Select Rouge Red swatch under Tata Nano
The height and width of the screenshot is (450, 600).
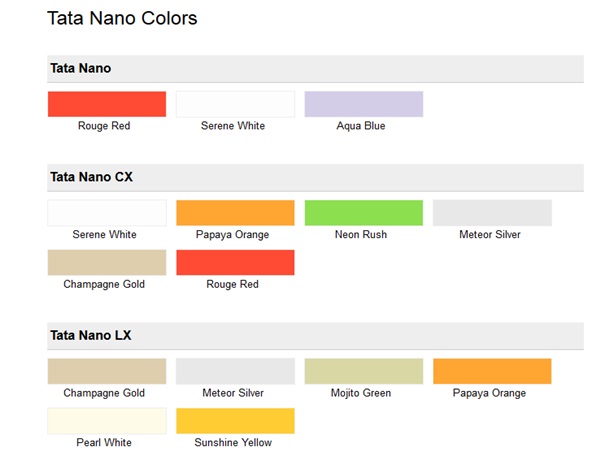point(107,104)
